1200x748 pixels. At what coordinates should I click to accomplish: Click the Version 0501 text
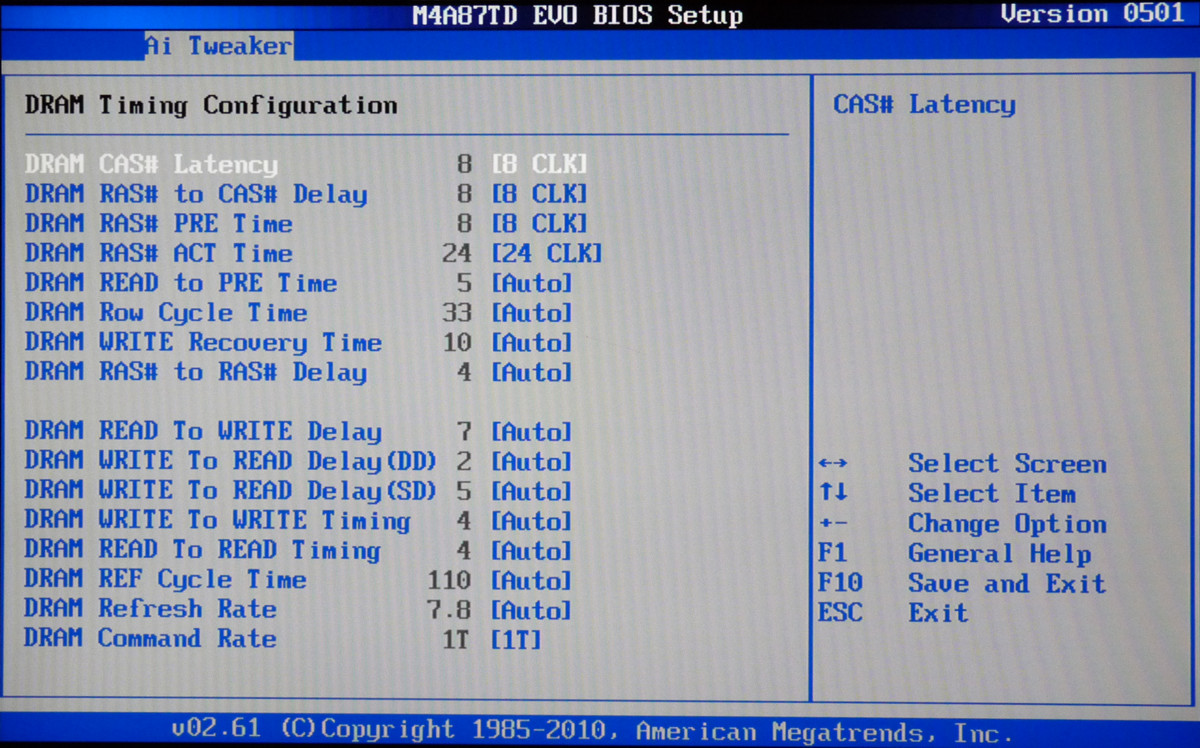point(1092,14)
